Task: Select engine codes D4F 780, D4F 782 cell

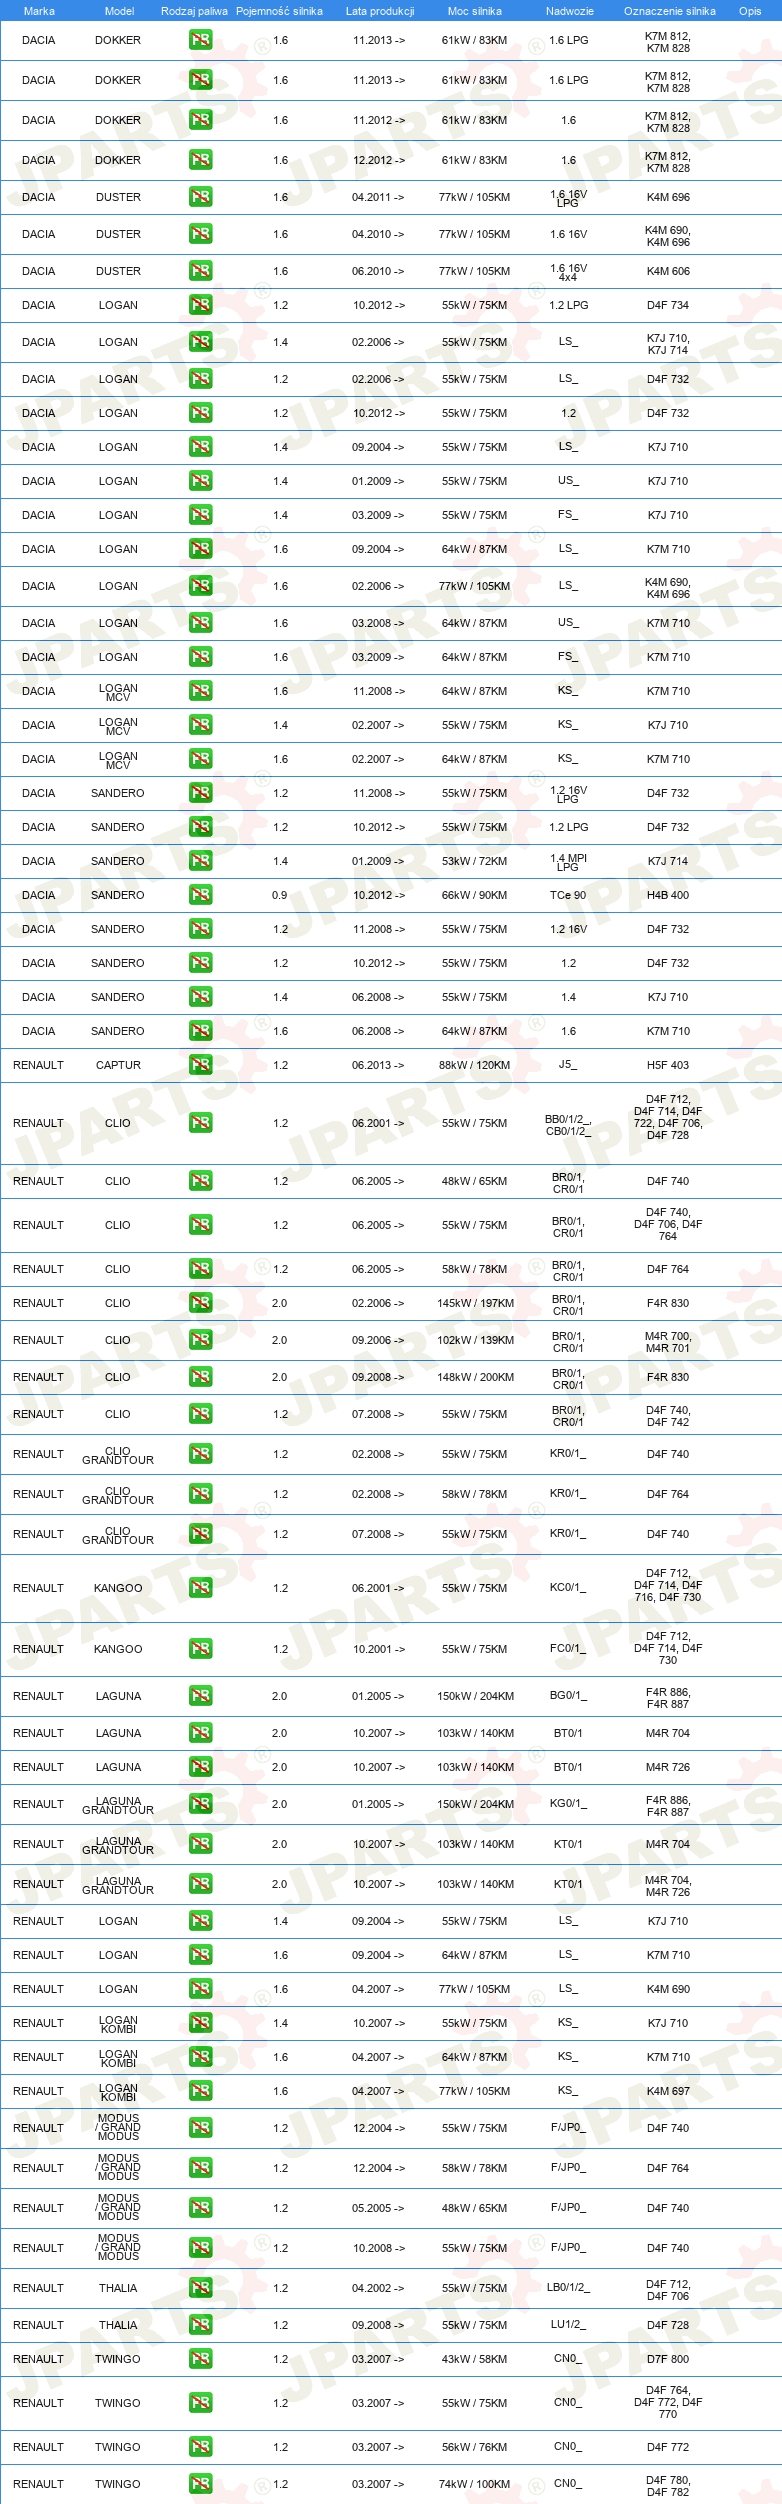Action: 668,2485
